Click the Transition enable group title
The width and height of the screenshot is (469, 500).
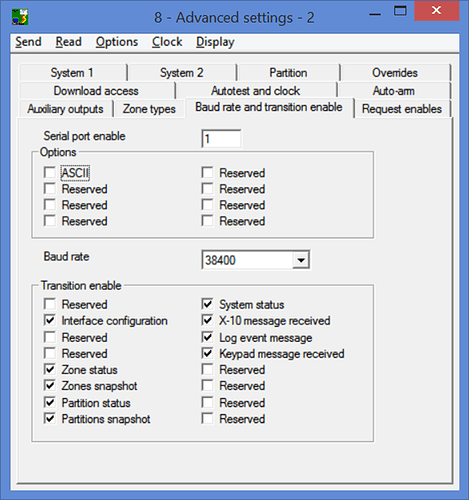point(81,286)
